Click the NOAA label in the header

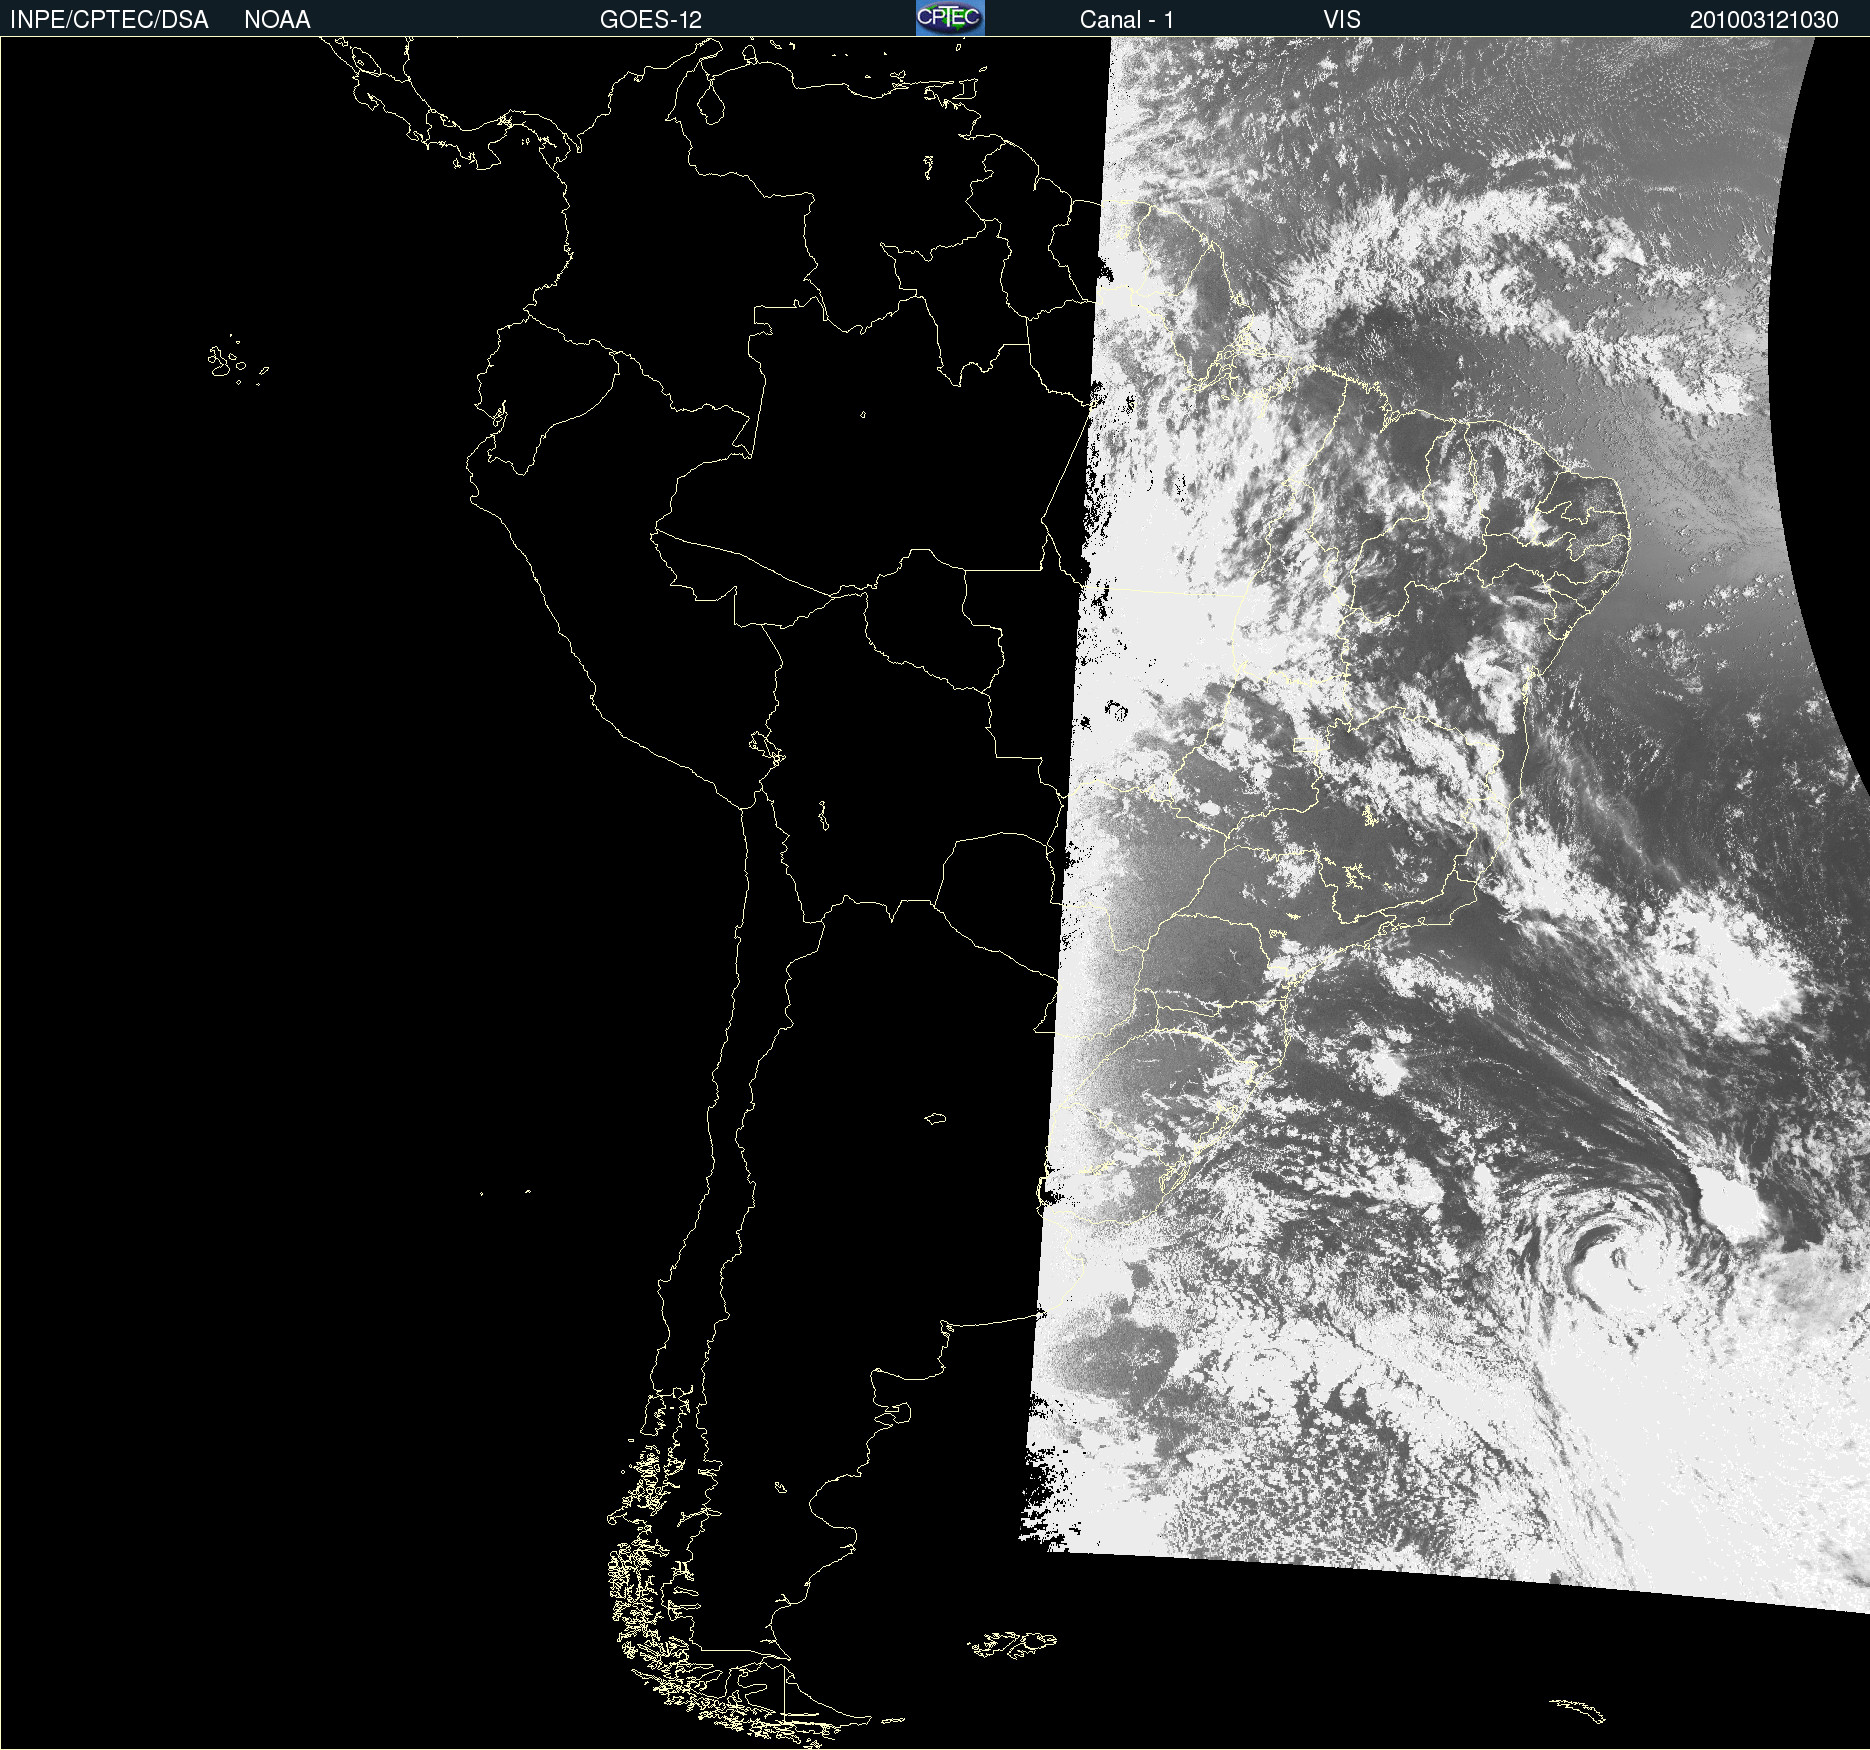tap(277, 20)
